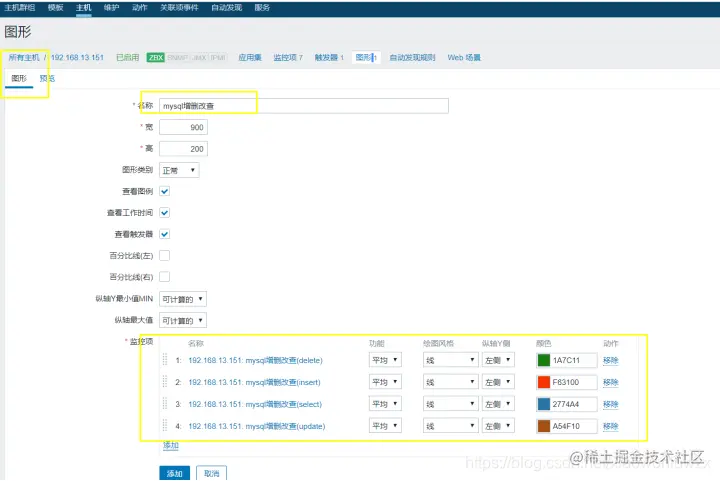Click the 宽 width field
The image size is (720, 481).
183,127
